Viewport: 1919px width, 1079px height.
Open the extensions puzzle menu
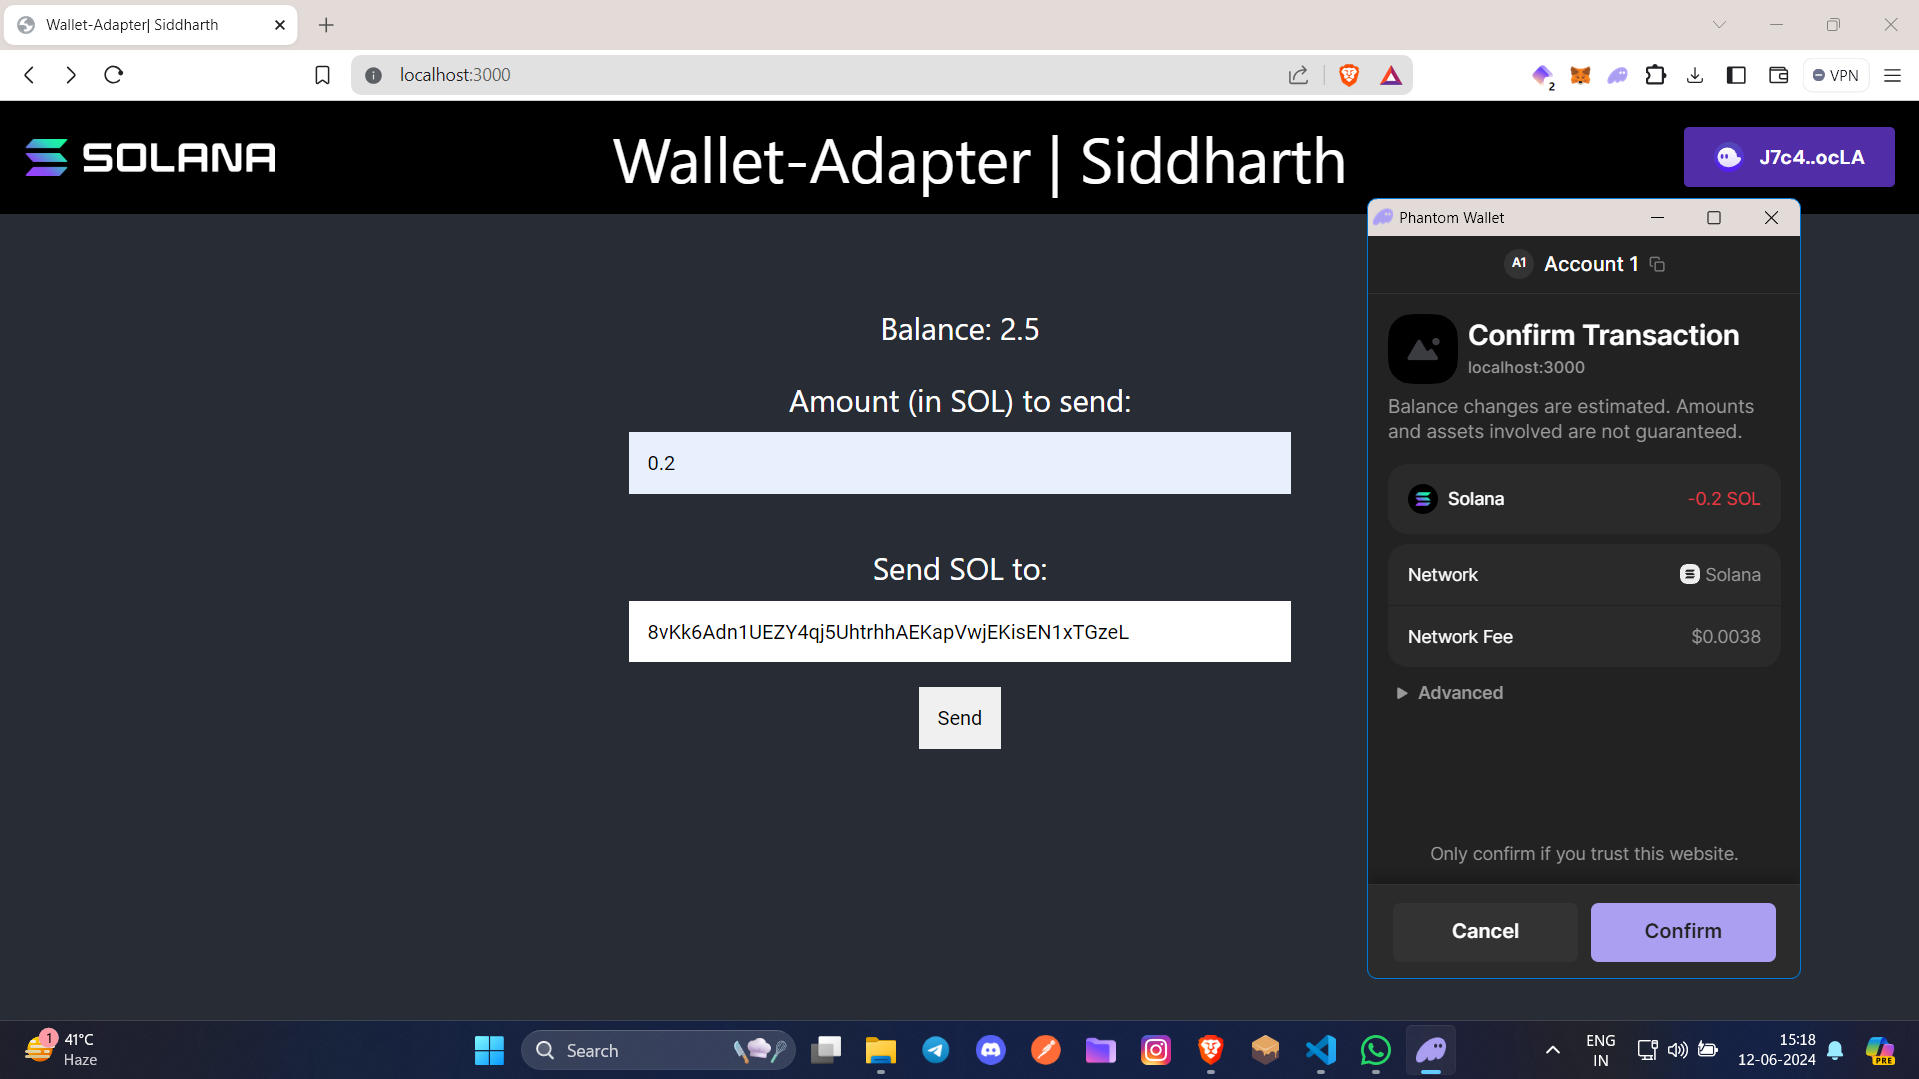click(1655, 75)
